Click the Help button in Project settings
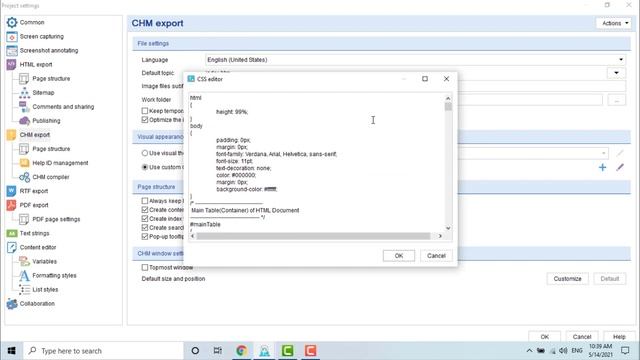 pos(619,337)
